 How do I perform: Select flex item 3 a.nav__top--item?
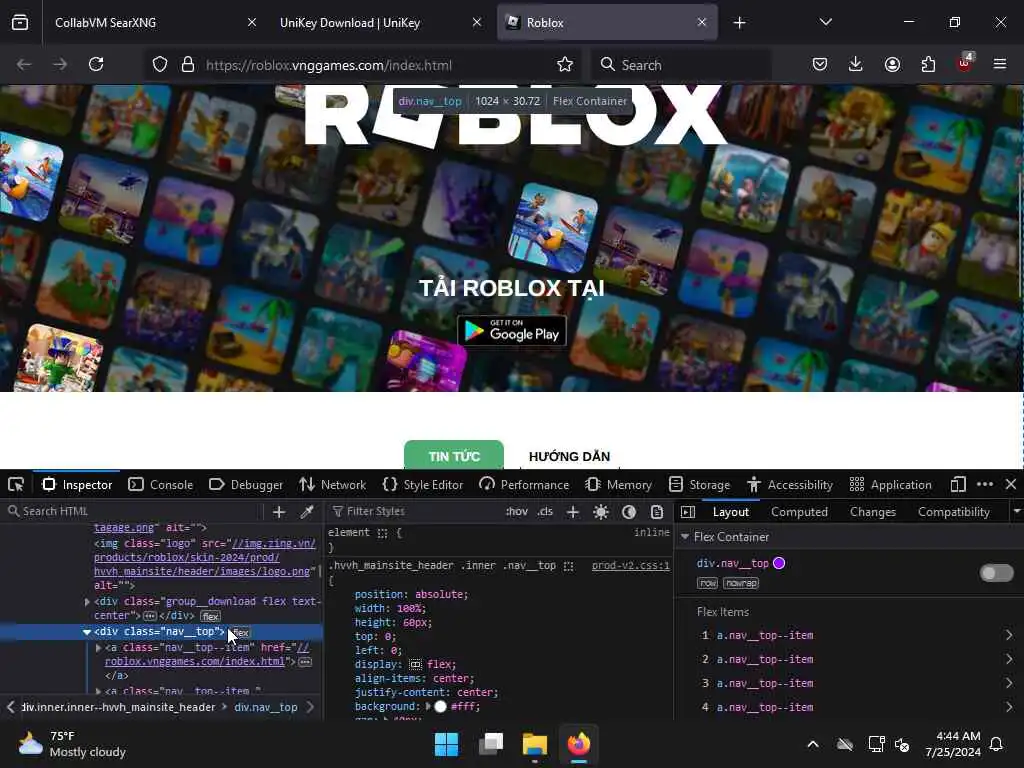click(765, 684)
